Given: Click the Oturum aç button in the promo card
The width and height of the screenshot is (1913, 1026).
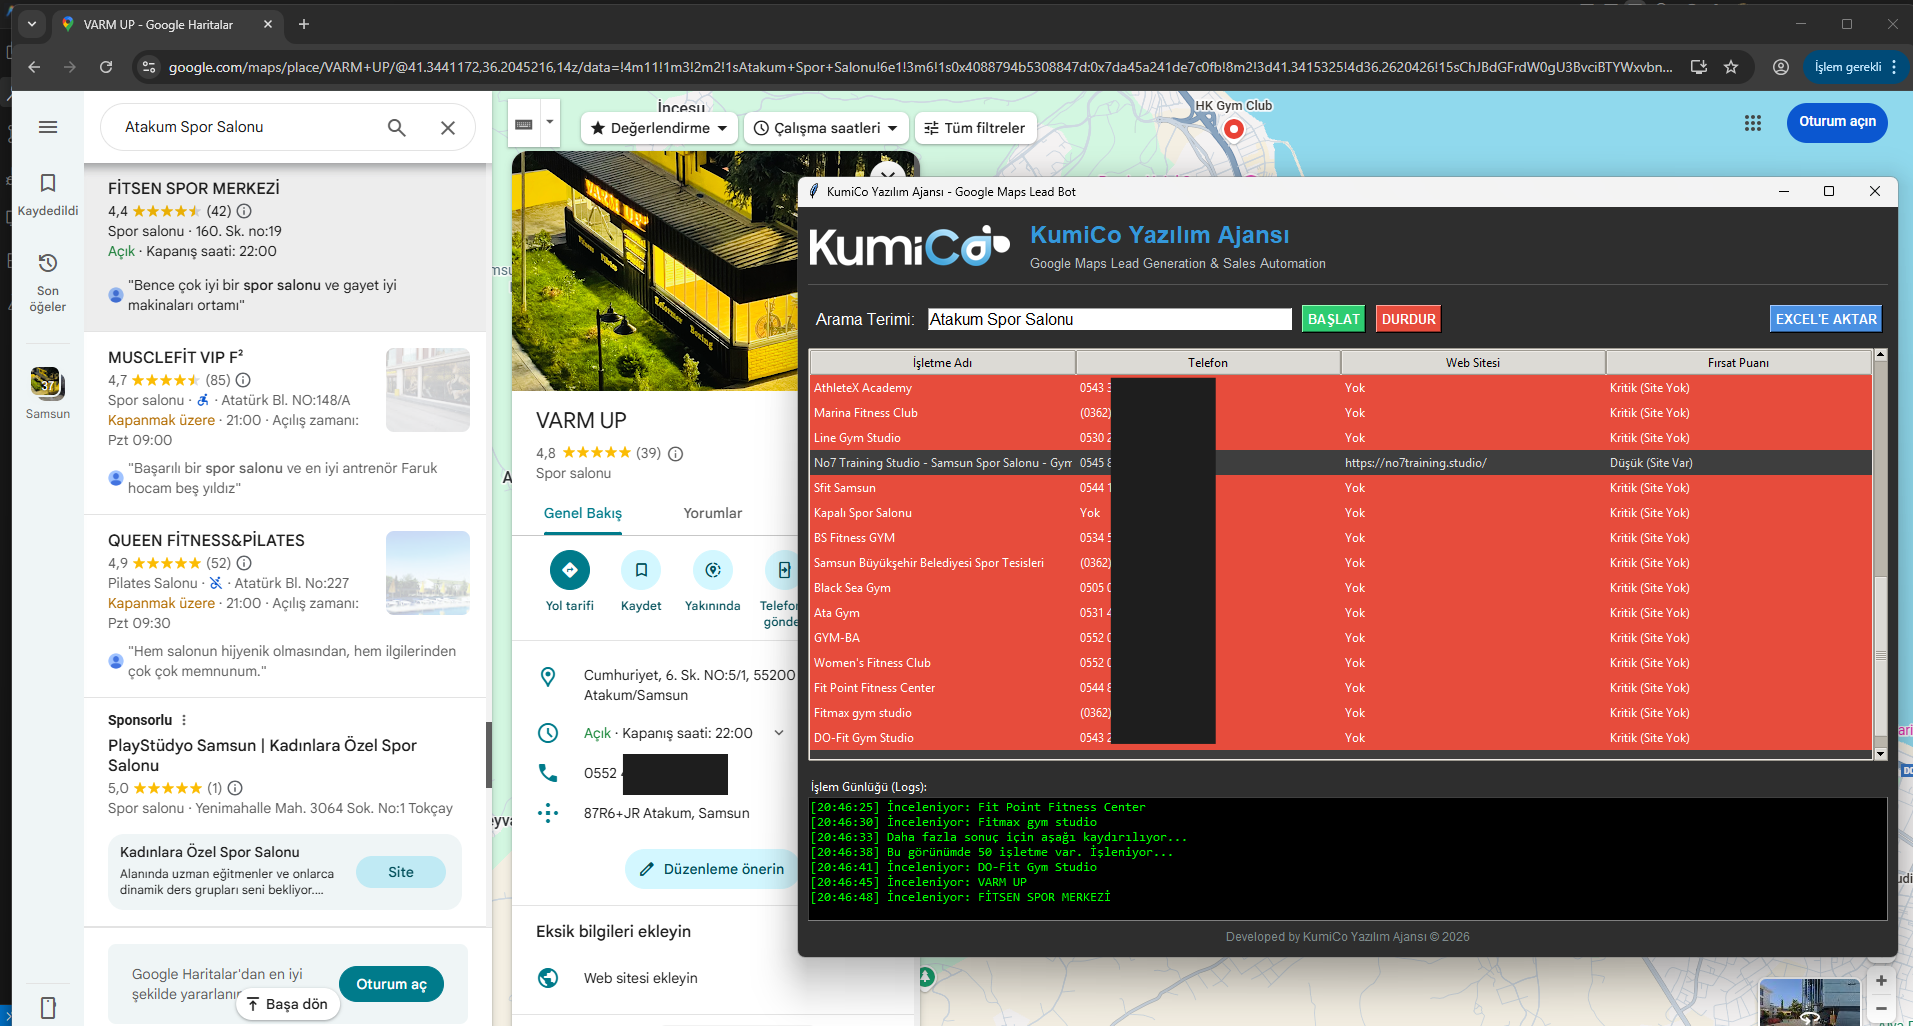Looking at the screenshot, I should tap(391, 984).
